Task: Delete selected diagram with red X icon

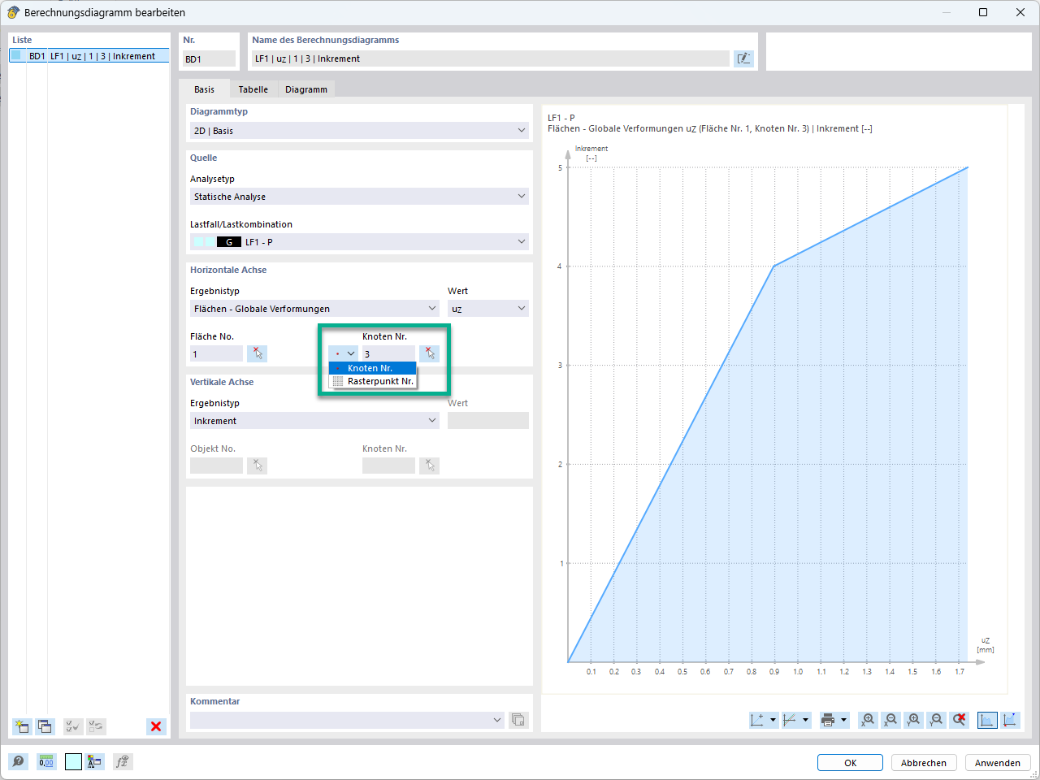Action: [x=156, y=726]
